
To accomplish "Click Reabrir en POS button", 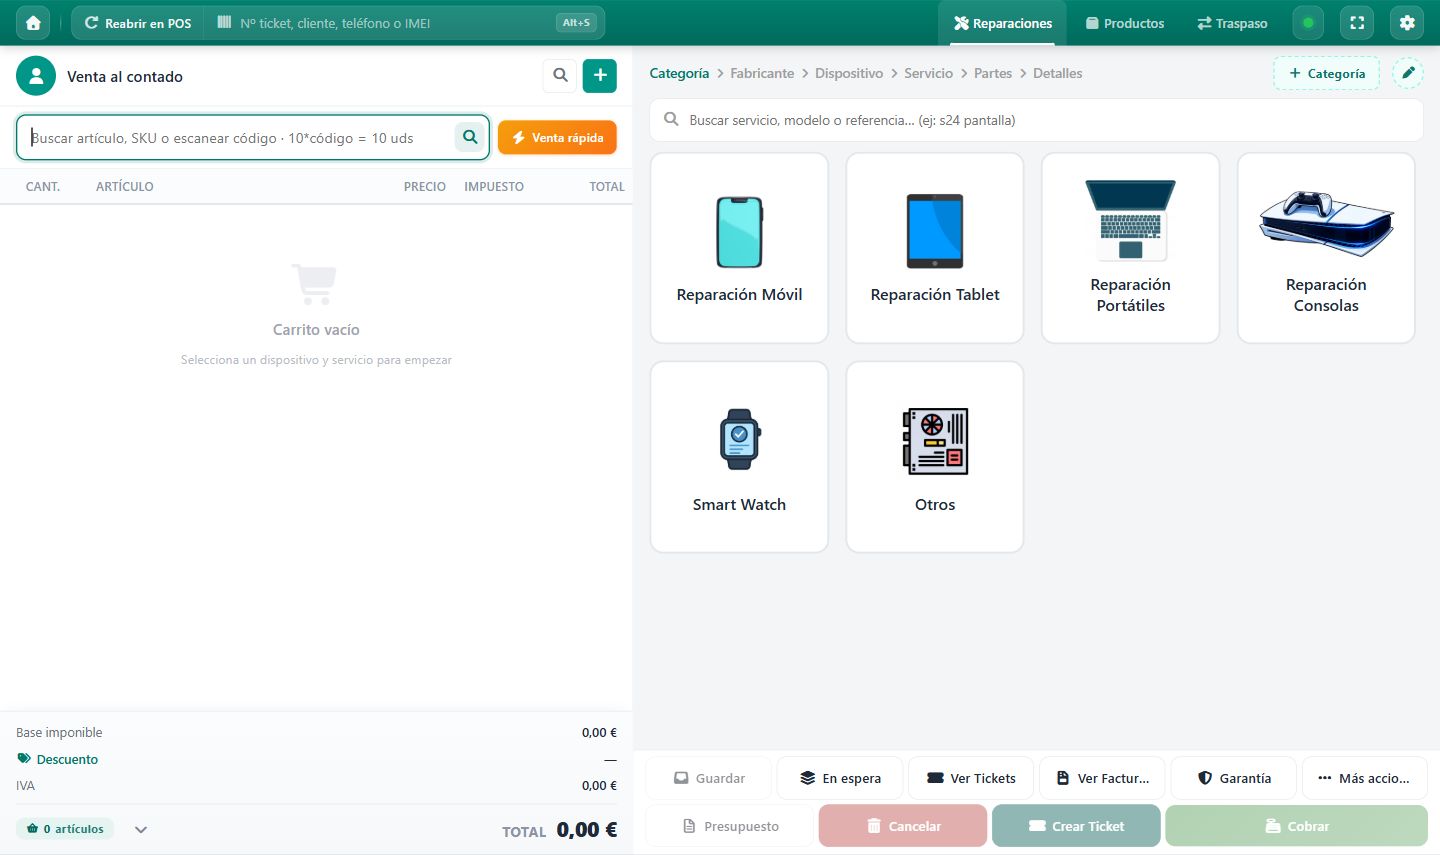I will point(138,23).
